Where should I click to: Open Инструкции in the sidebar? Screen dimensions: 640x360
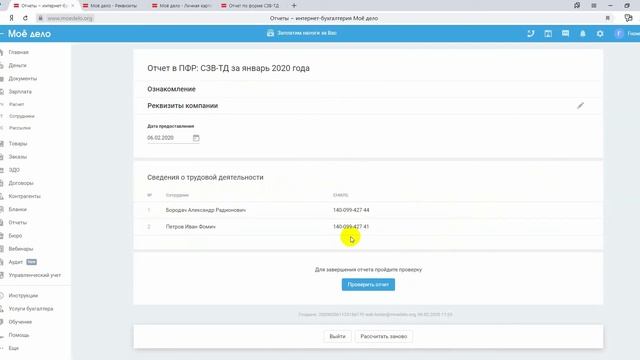pos(23,296)
